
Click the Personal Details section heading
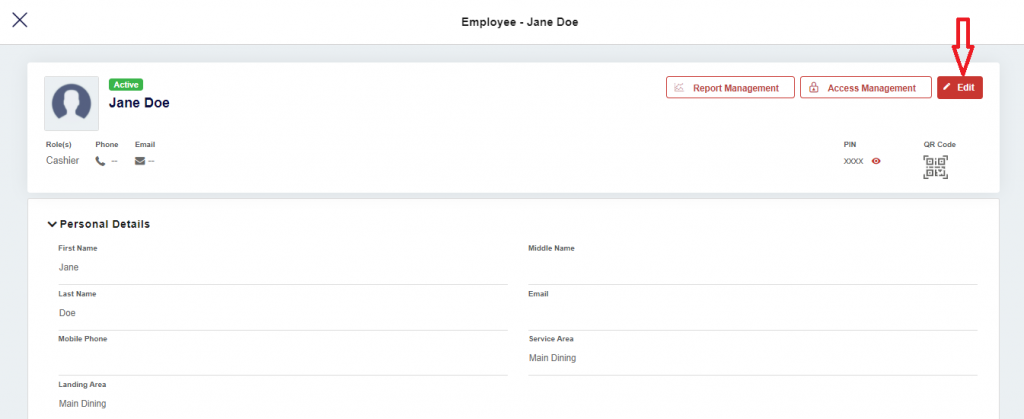(x=104, y=225)
